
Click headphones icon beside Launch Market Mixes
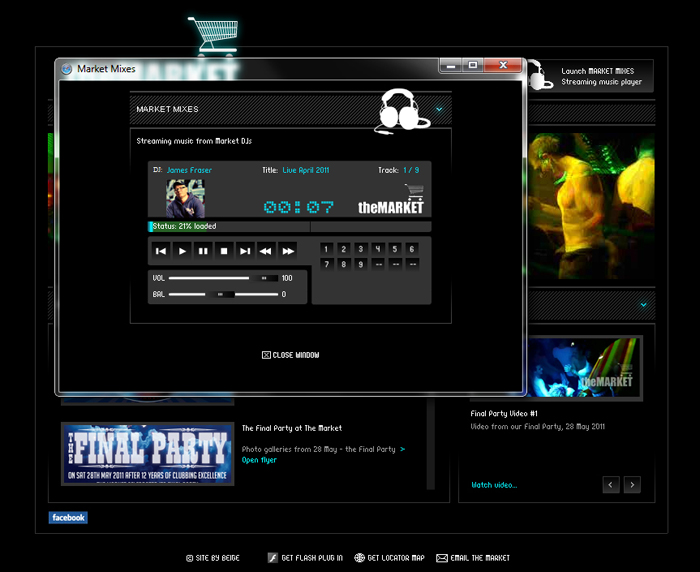point(539,75)
